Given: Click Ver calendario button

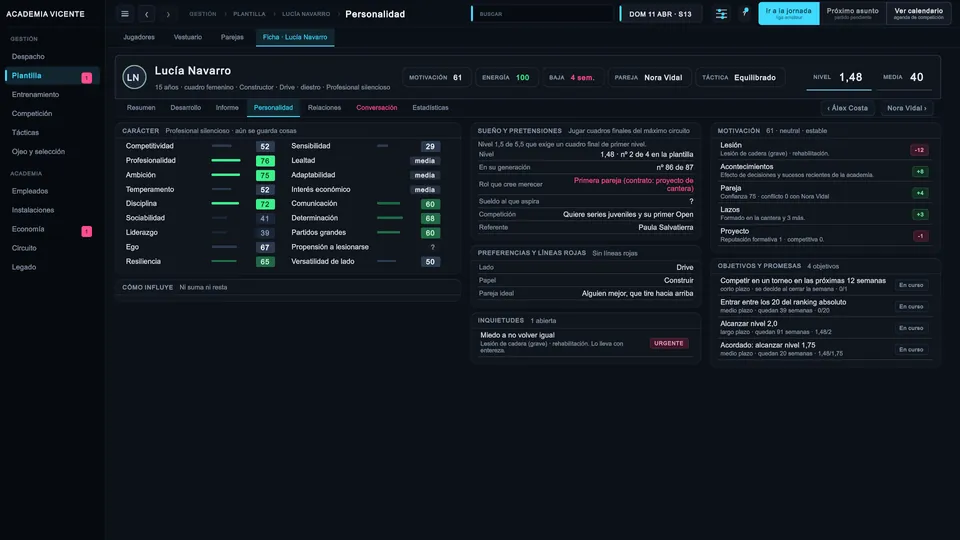Looking at the screenshot, I should 918,13.
